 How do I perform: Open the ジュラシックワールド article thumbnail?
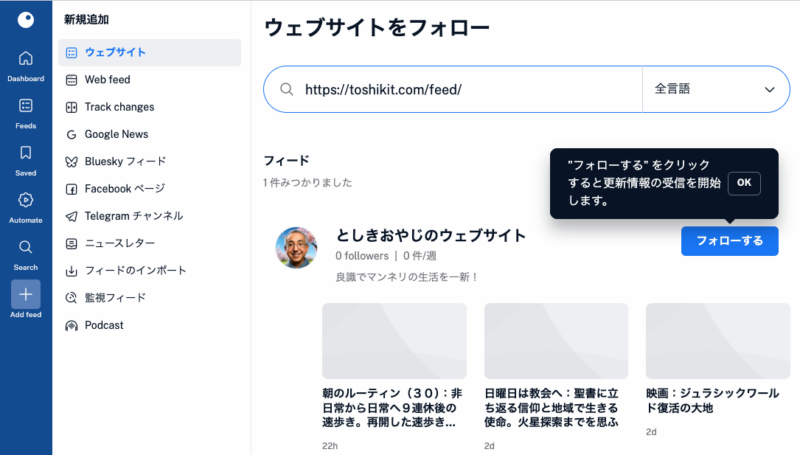pos(718,341)
